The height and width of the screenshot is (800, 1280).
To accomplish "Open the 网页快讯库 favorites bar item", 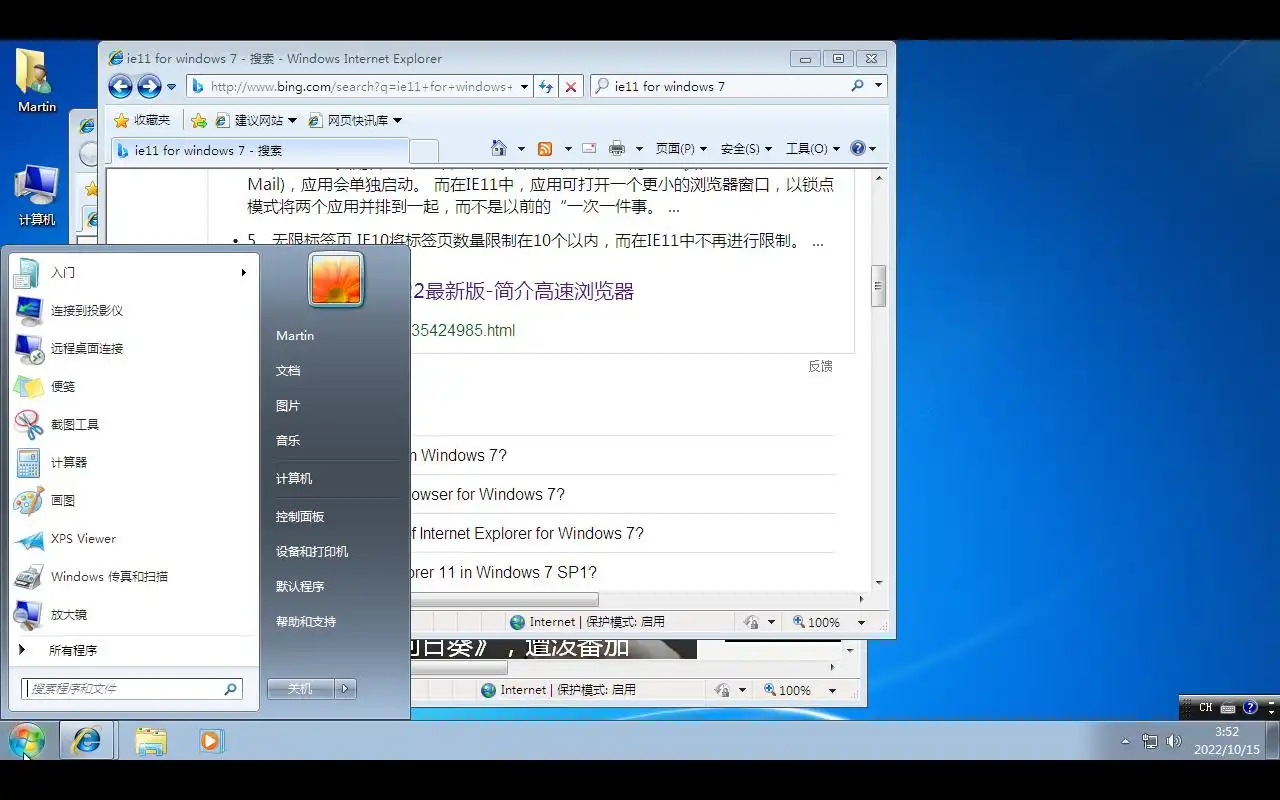I will coord(354,120).
